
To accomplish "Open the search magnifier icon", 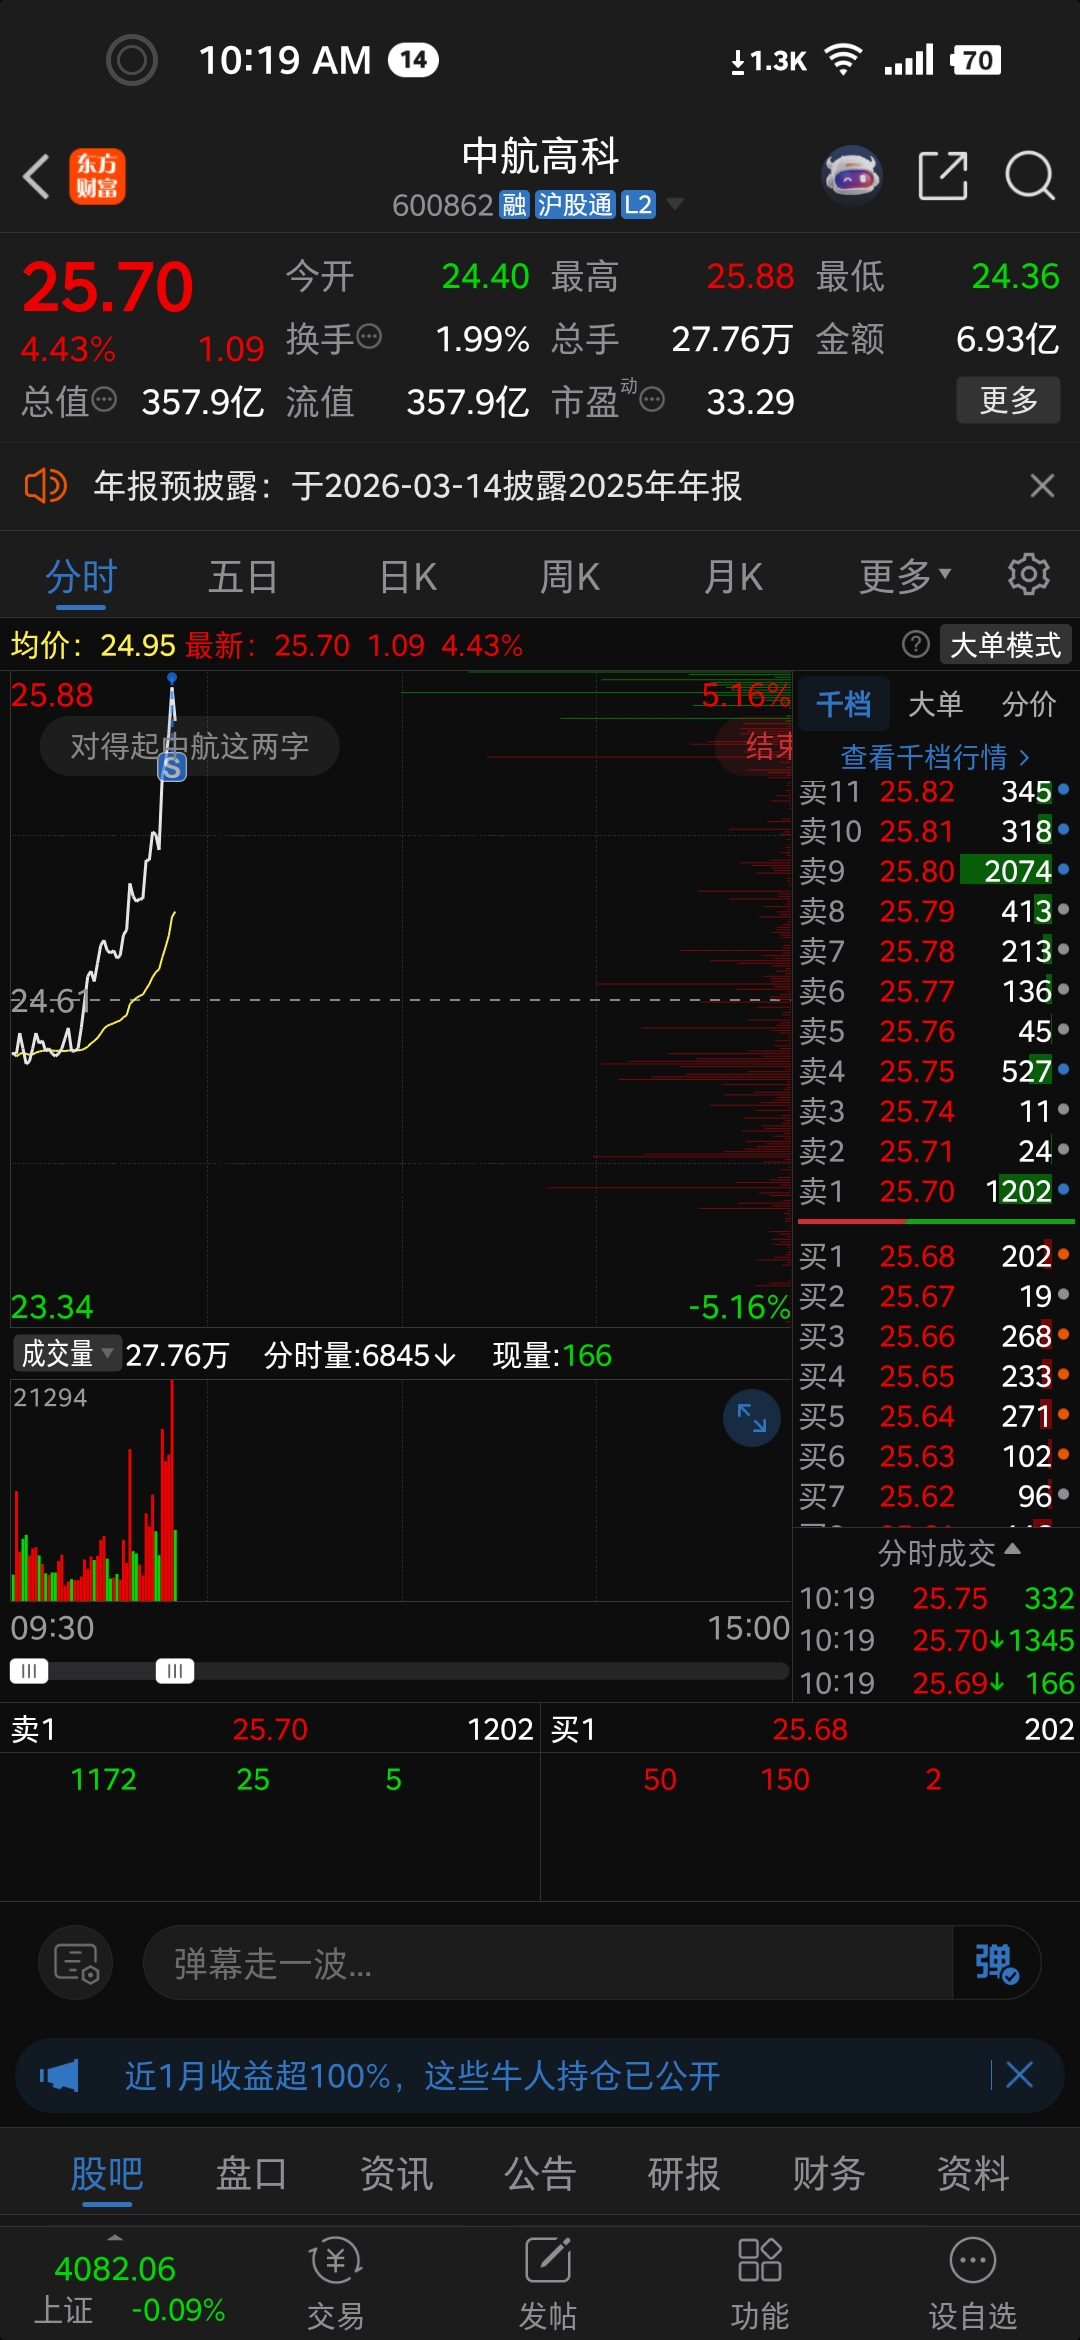I will (1030, 176).
